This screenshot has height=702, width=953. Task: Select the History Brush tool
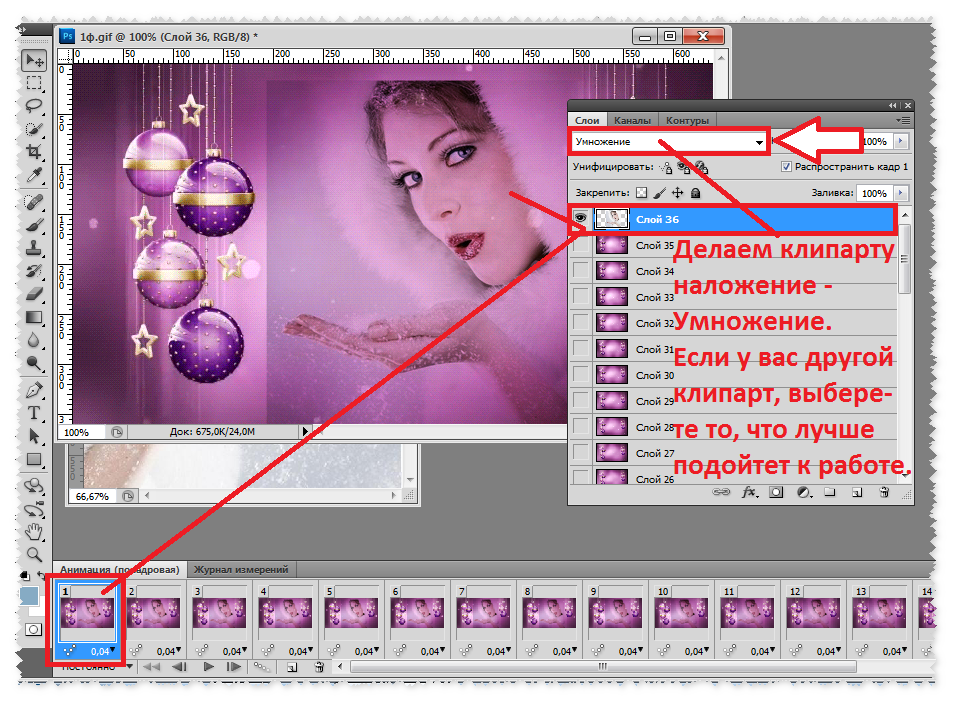coord(34,270)
